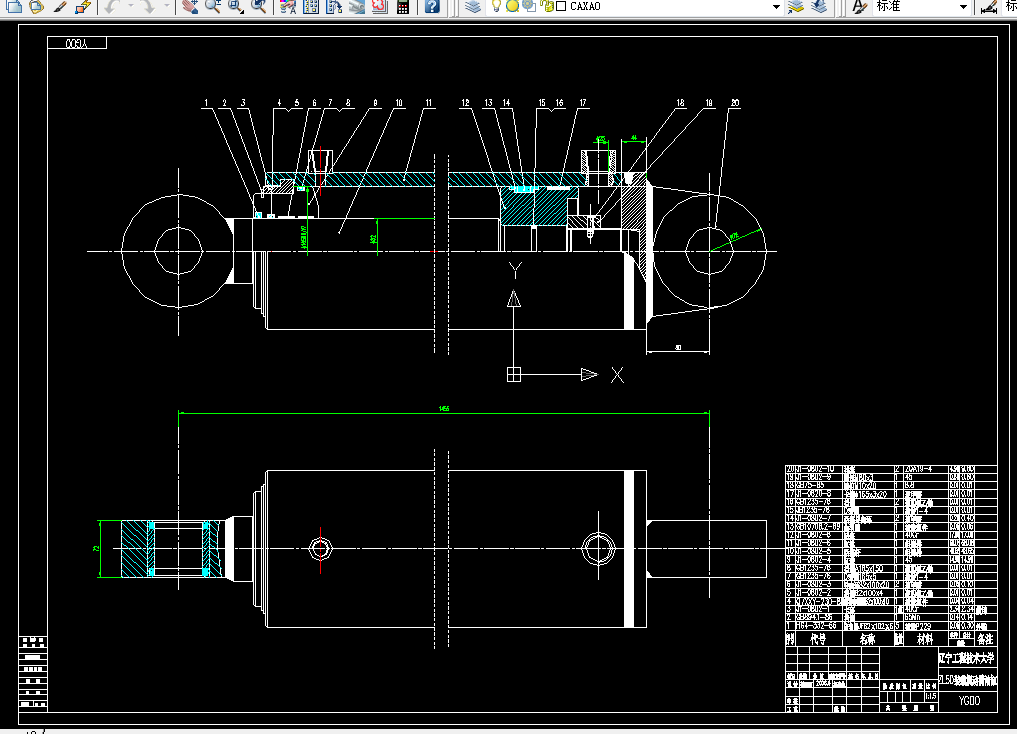Click the UCS origin square icon
The height and width of the screenshot is (734, 1017).
(514, 374)
